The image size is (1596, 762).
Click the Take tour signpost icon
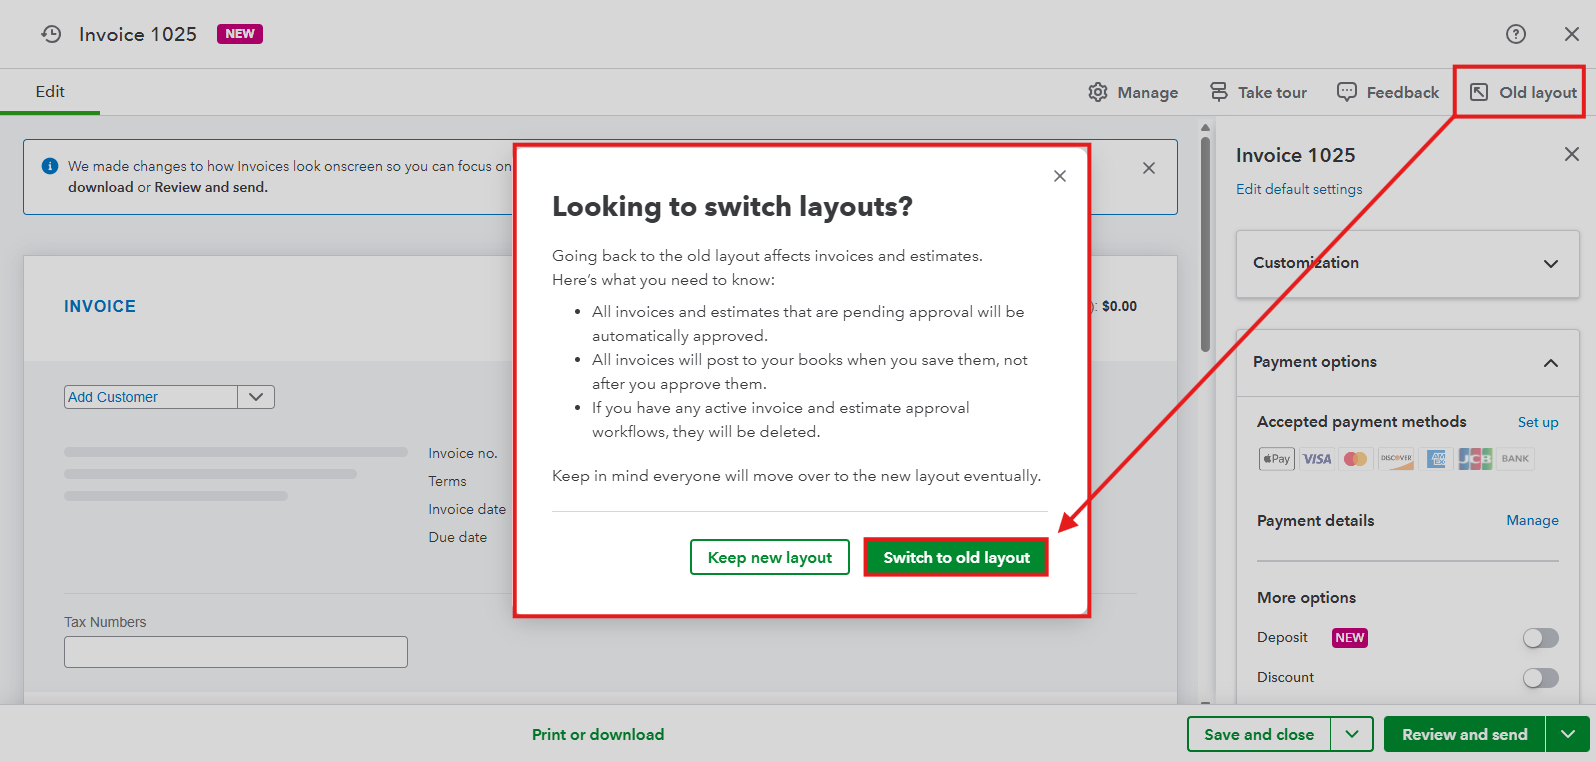coord(1219,92)
